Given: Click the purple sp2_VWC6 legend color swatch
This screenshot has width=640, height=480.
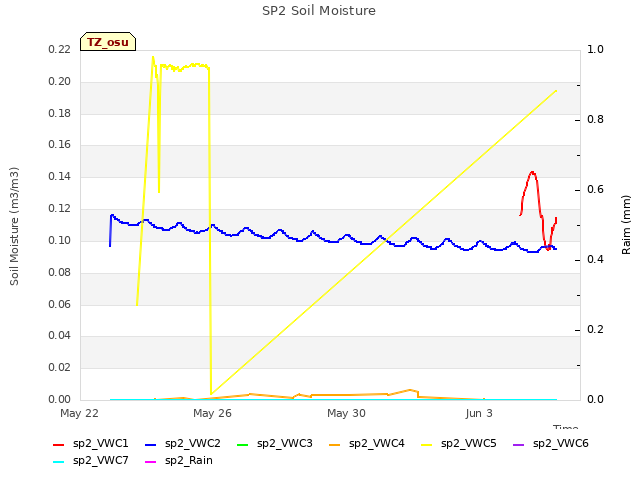Looking at the screenshot, I should 518,444.
